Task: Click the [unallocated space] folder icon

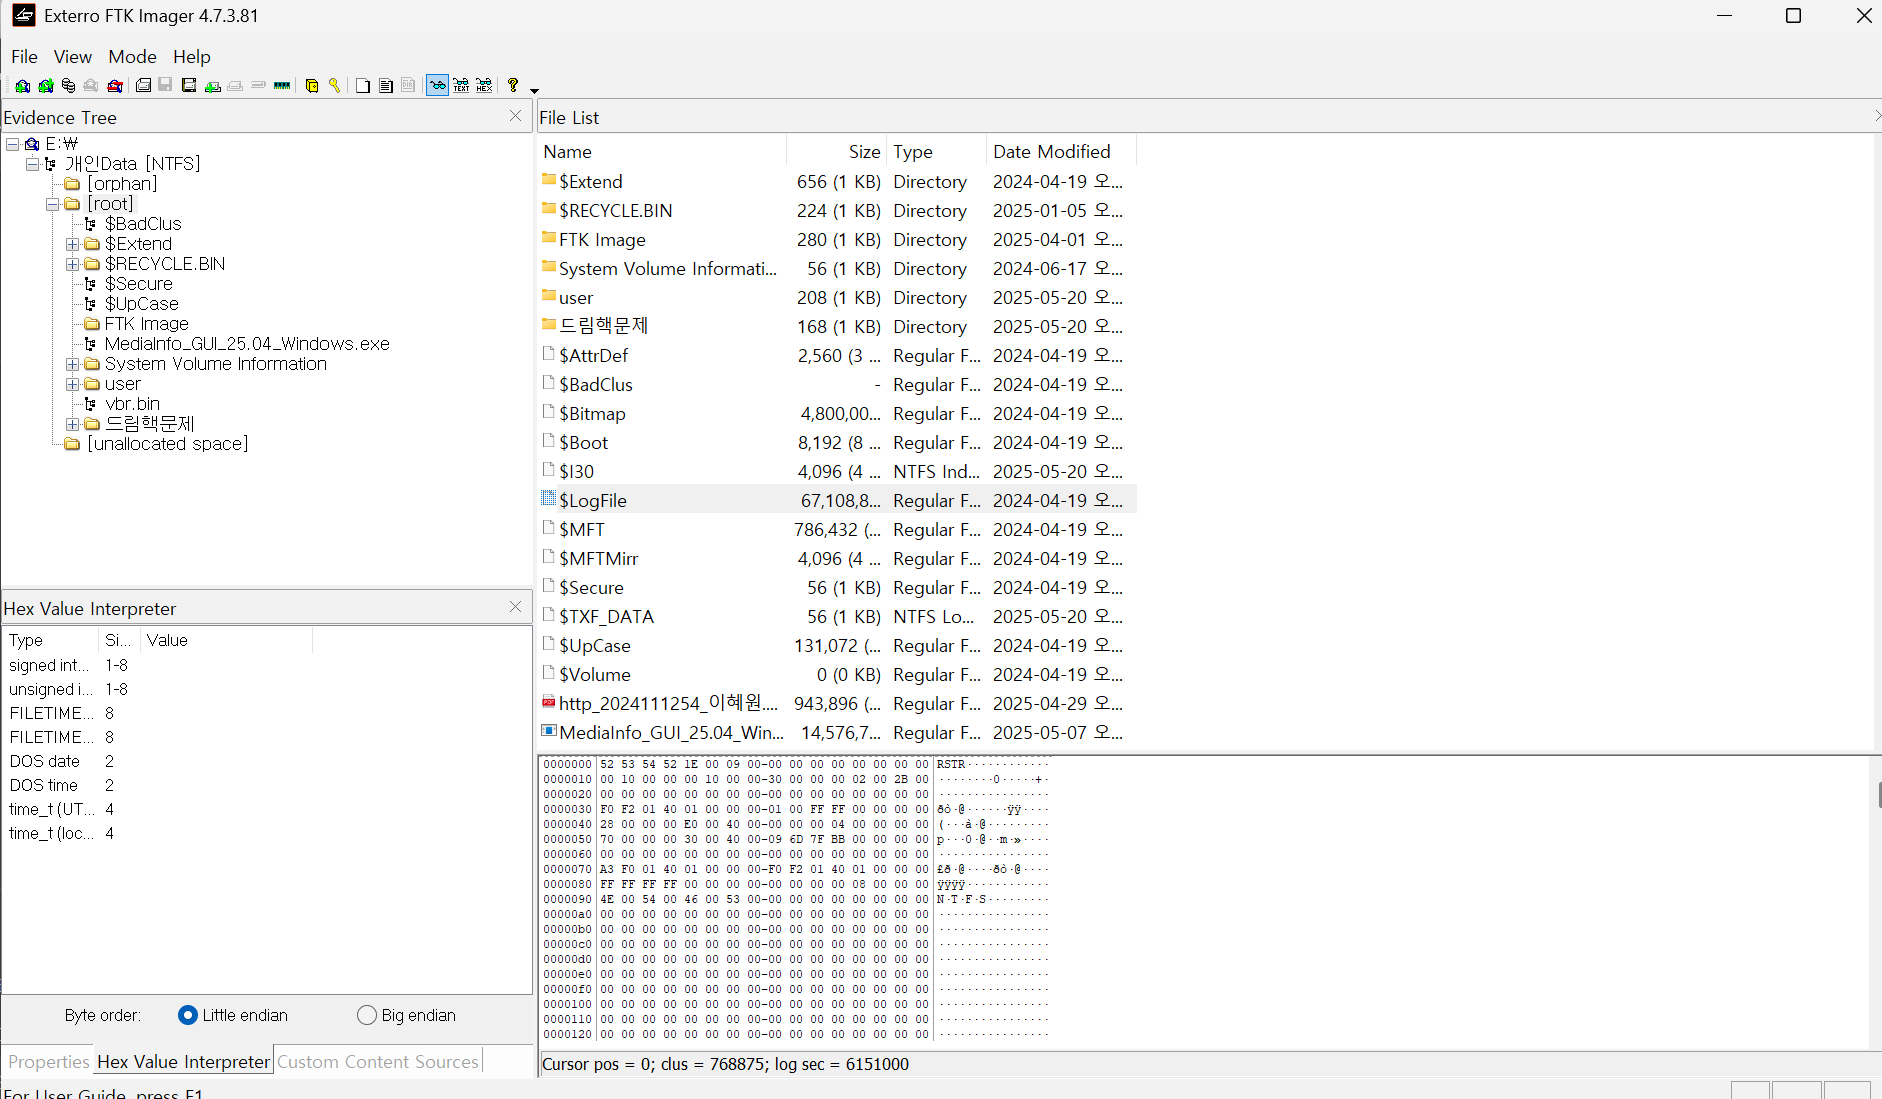Action: point(72,444)
